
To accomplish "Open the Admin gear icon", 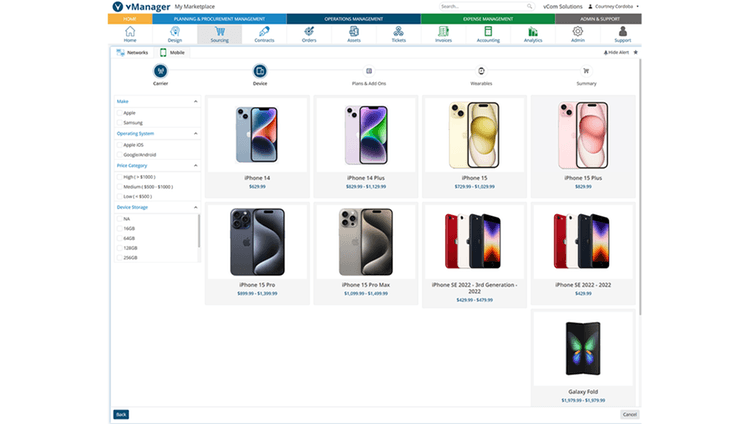I will [578, 32].
